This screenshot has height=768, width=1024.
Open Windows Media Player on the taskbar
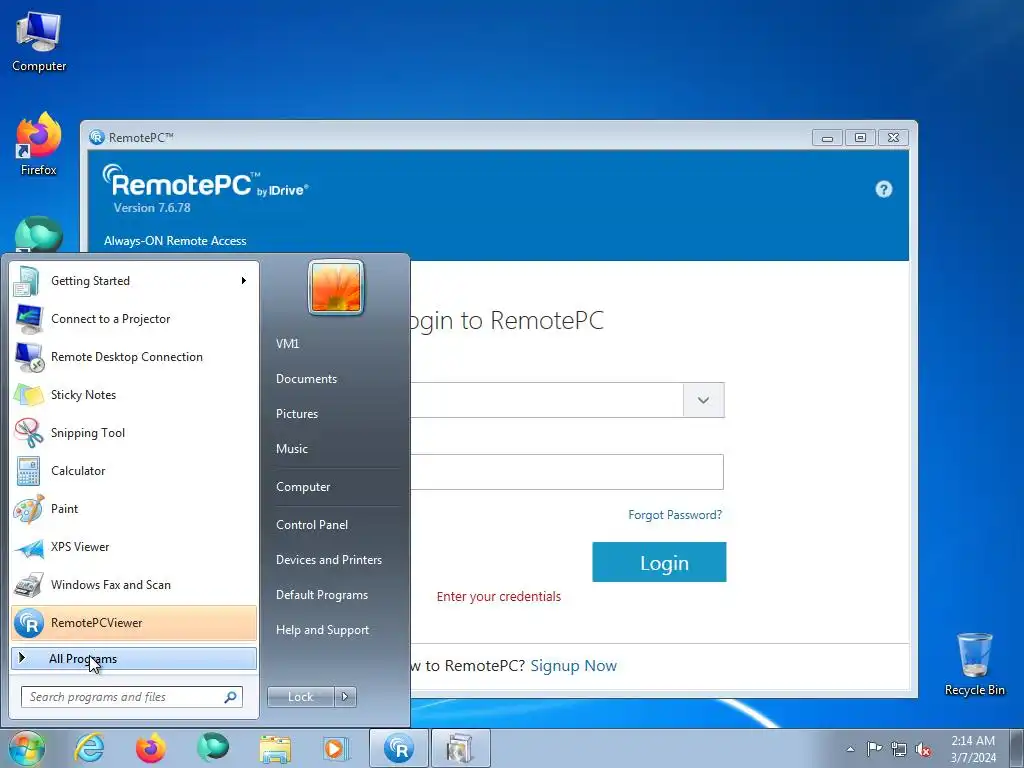point(336,748)
